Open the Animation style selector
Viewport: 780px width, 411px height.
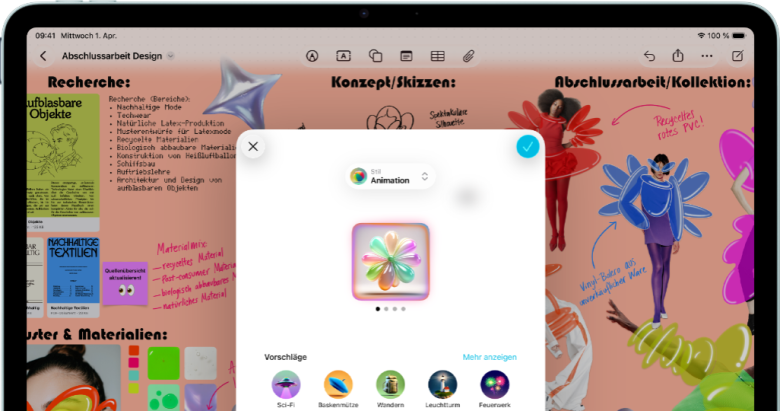click(x=391, y=177)
